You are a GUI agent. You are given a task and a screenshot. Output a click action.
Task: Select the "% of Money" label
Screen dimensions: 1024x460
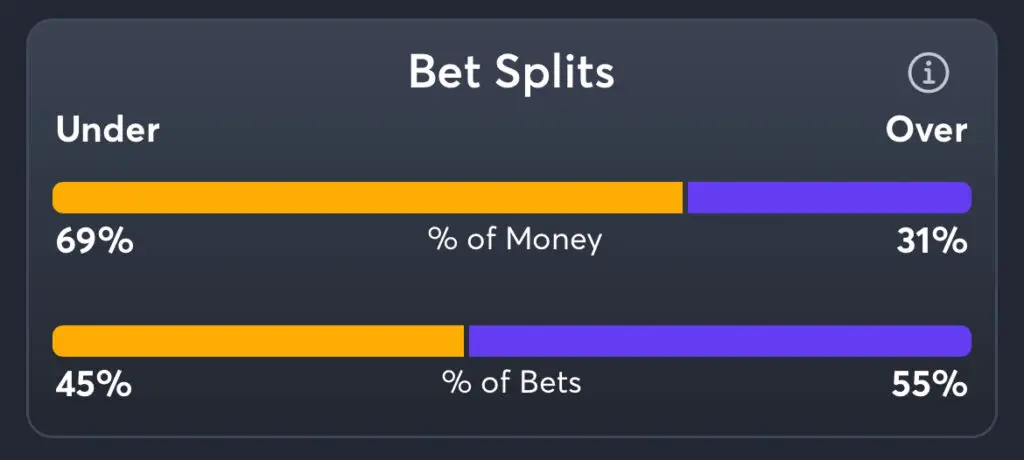pos(515,240)
